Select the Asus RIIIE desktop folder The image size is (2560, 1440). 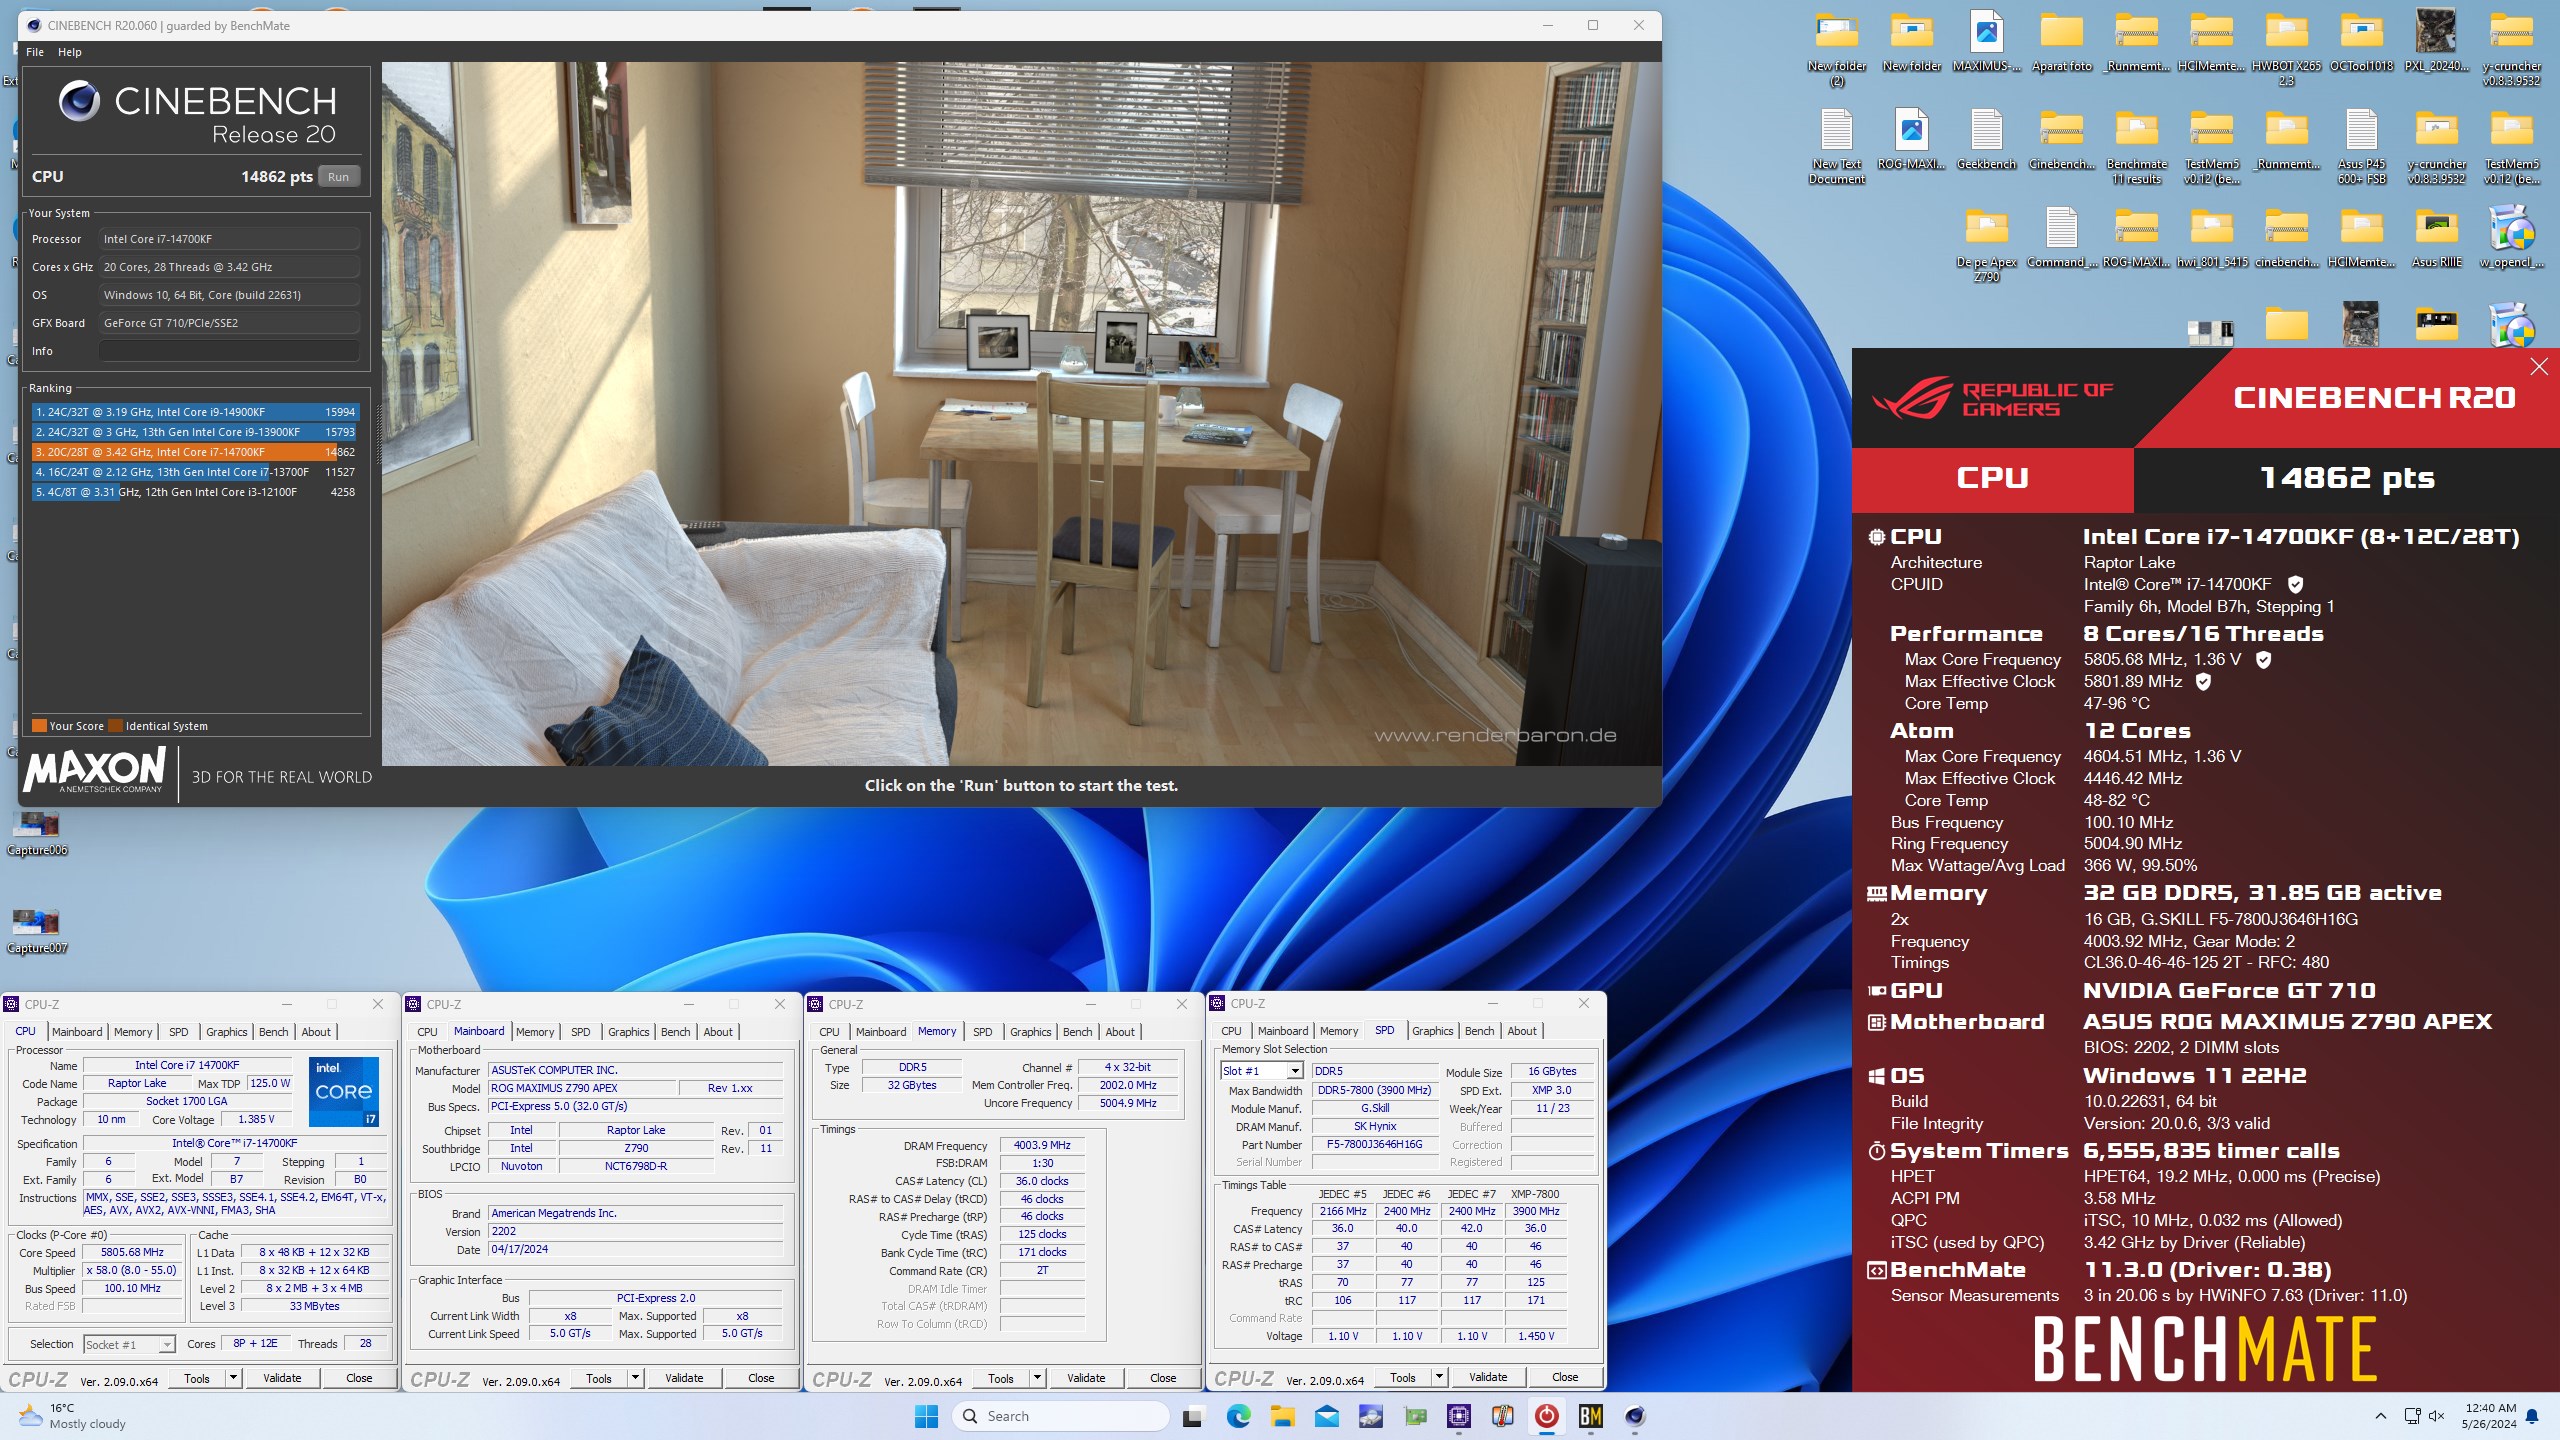2436,238
